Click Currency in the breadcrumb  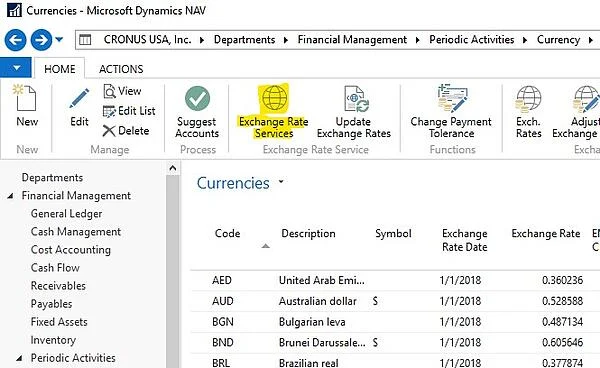[559, 40]
